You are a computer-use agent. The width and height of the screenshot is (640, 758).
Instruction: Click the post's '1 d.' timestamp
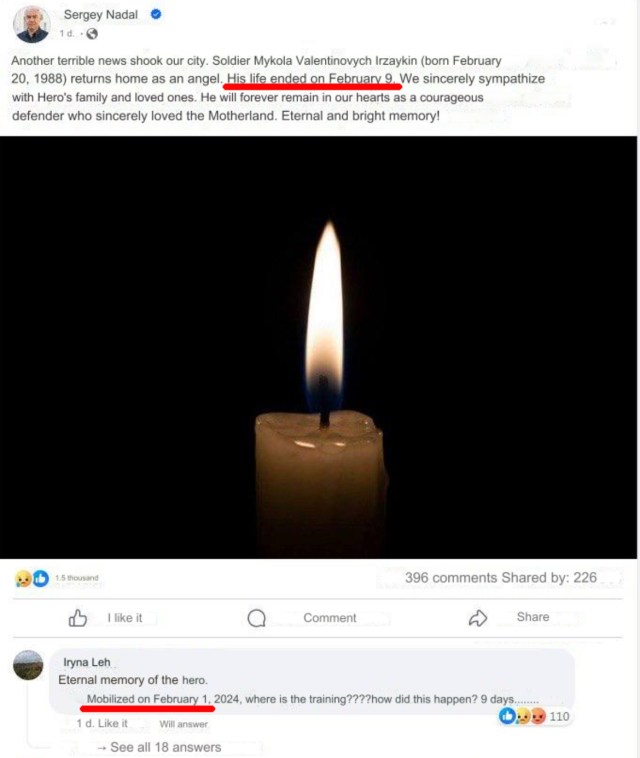point(67,33)
